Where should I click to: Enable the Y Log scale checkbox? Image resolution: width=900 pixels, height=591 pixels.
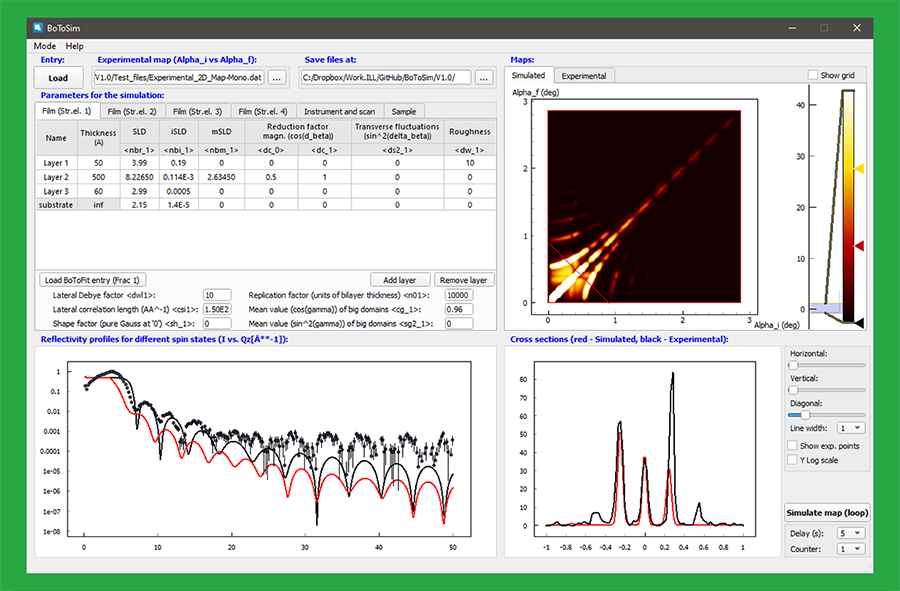[793, 460]
